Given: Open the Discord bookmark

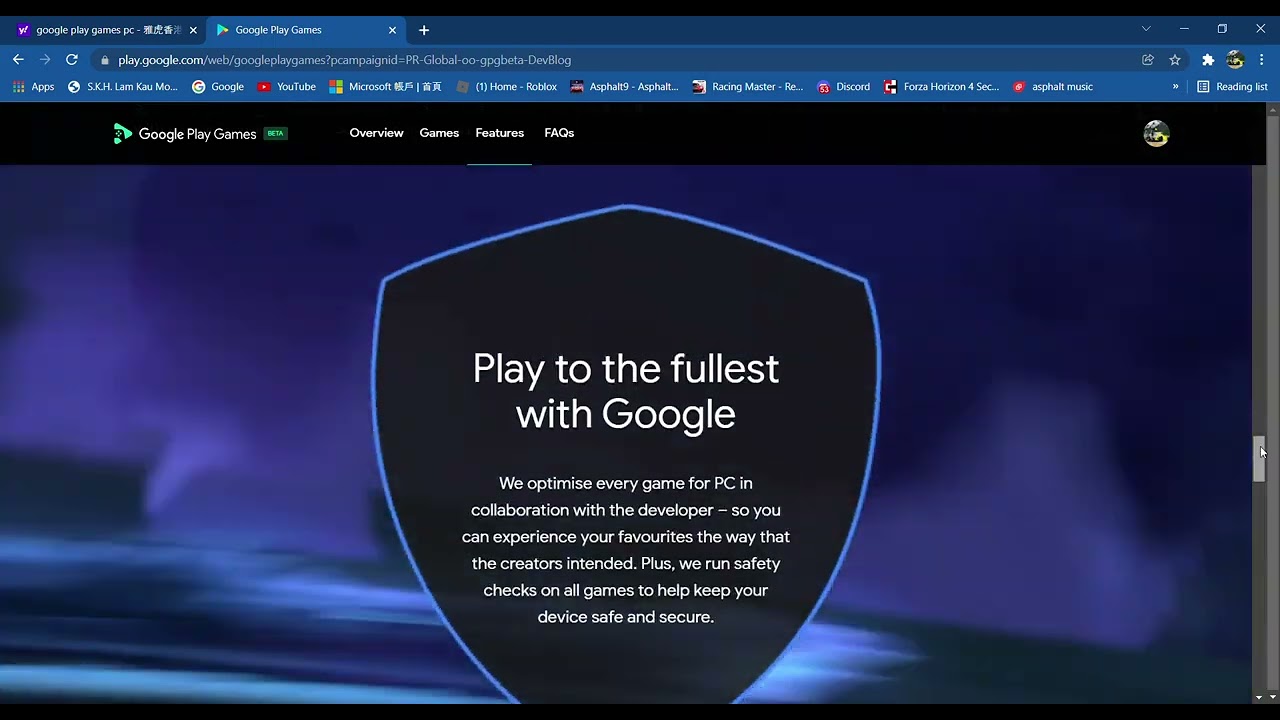Looking at the screenshot, I should pyautogui.click(x=843, y=87).
